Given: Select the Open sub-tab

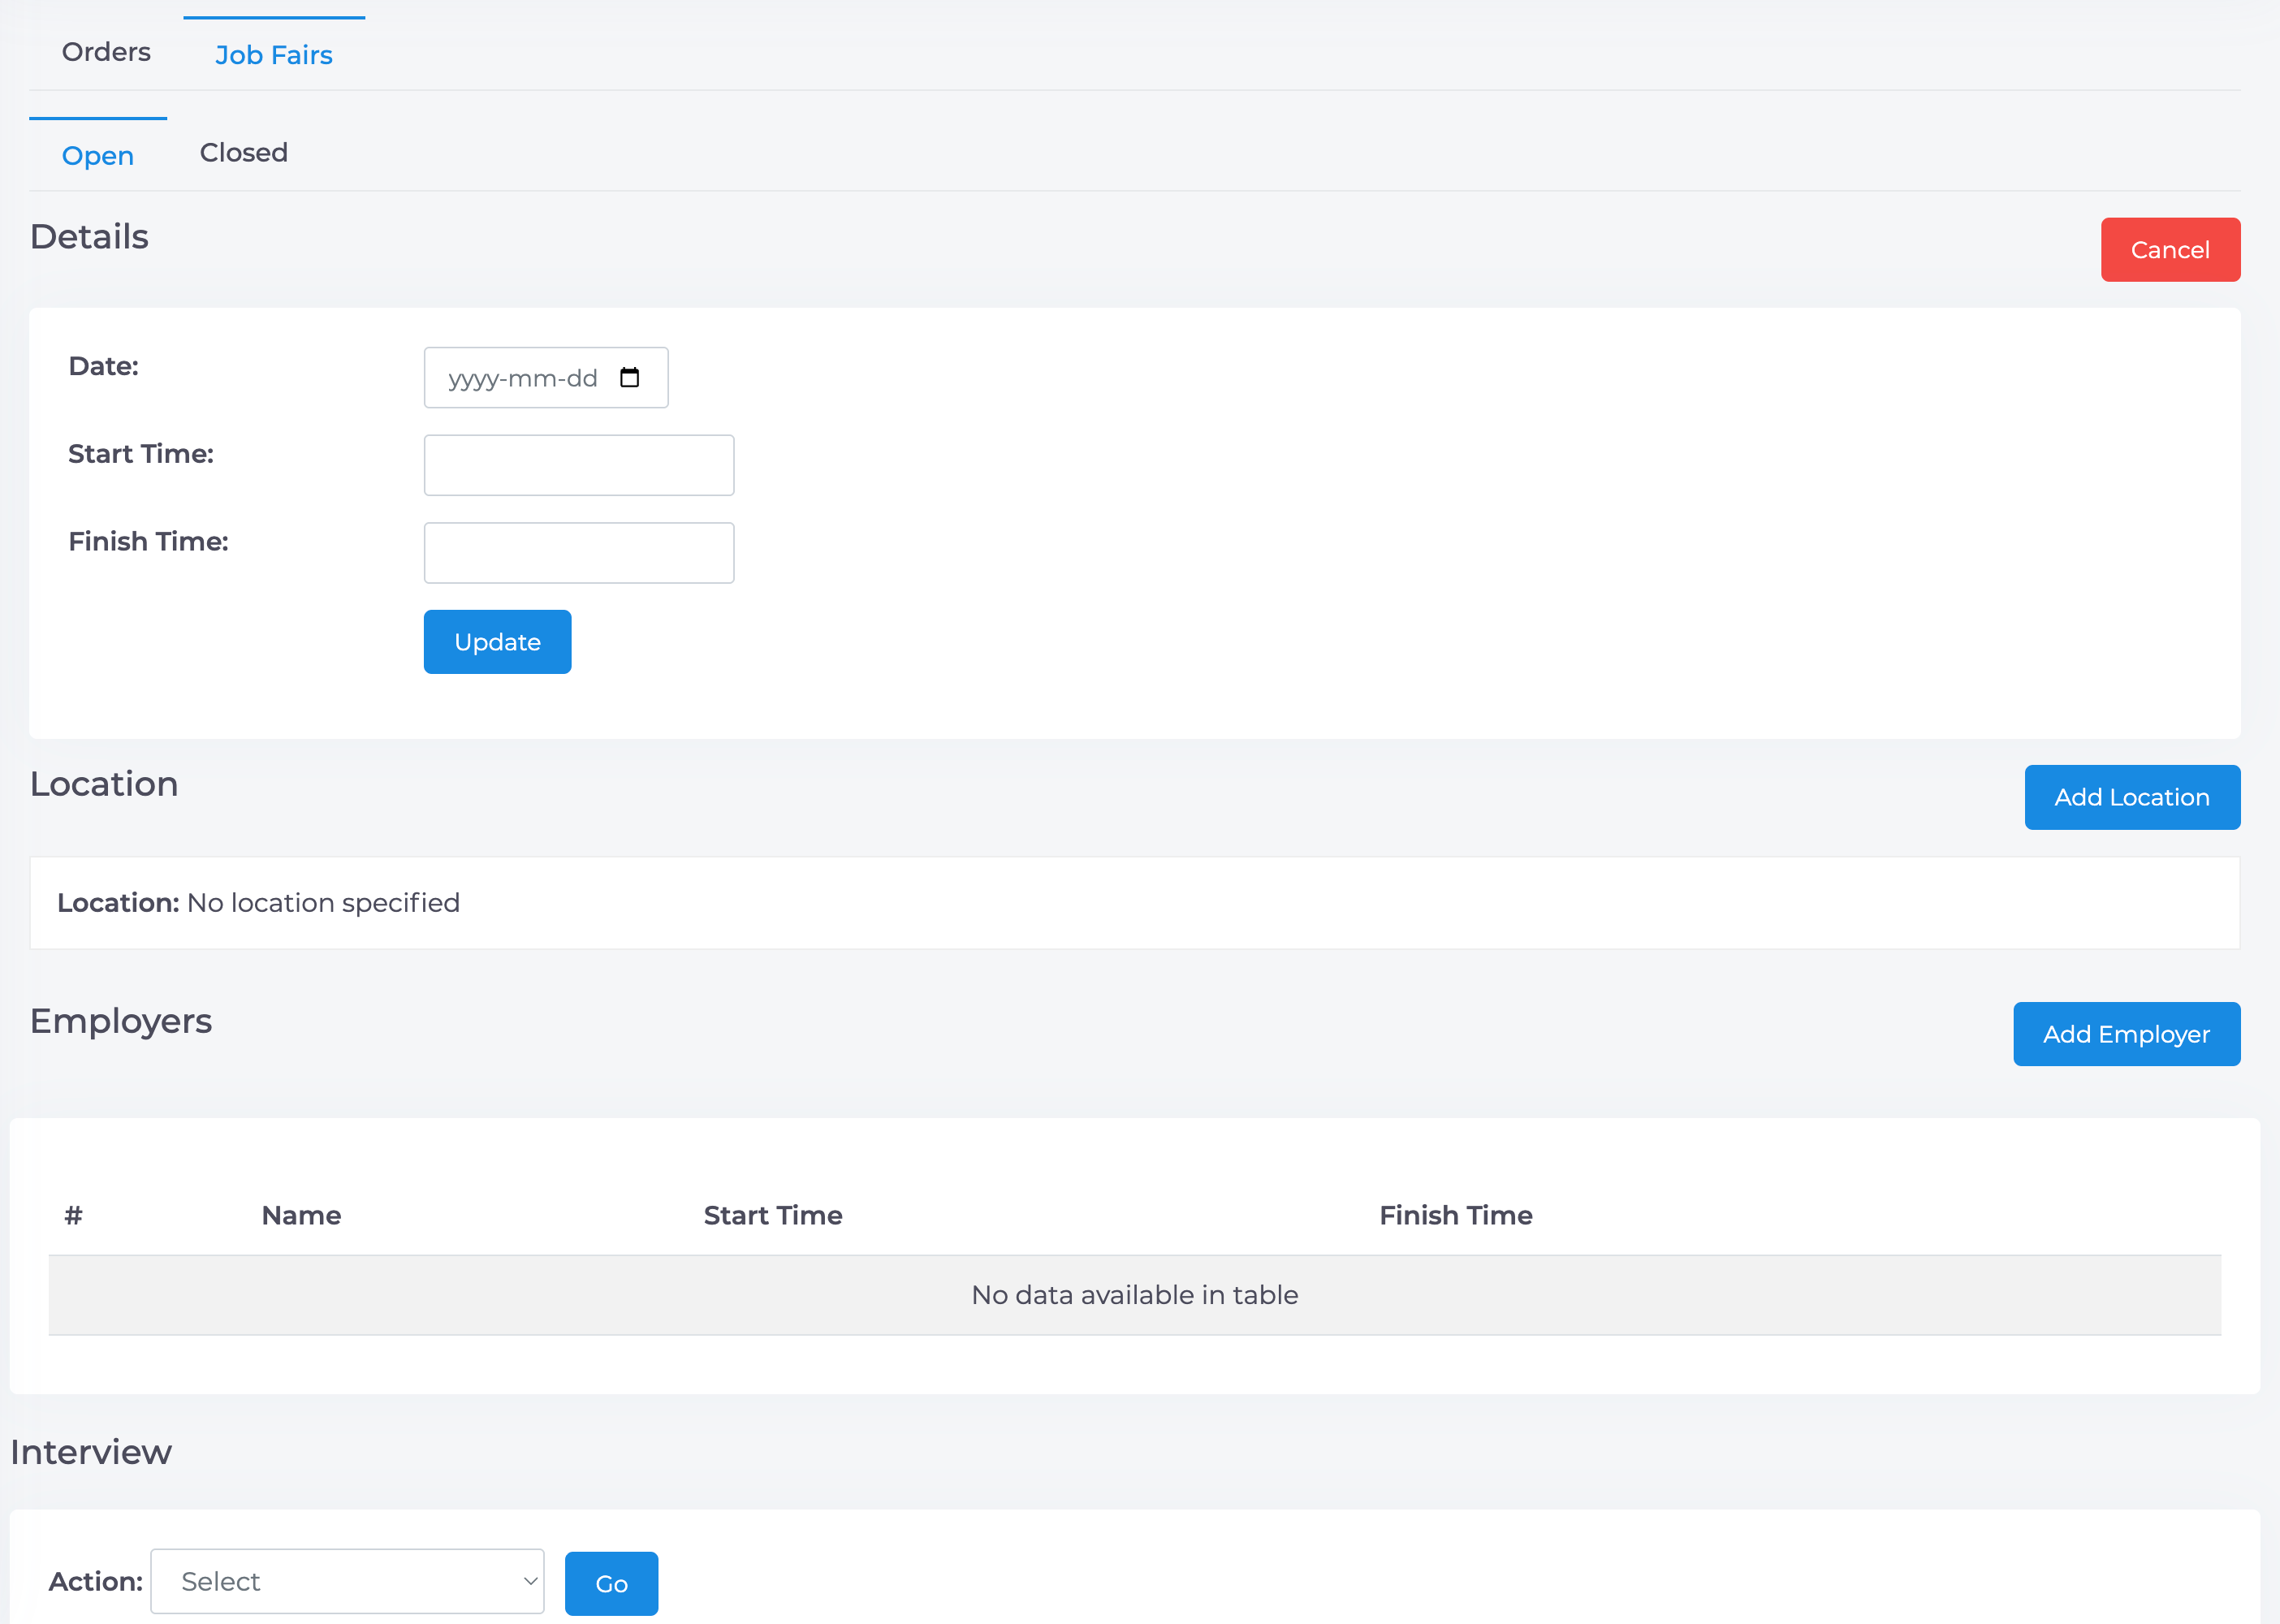Looking at the screenshot, I should point(98,156).
